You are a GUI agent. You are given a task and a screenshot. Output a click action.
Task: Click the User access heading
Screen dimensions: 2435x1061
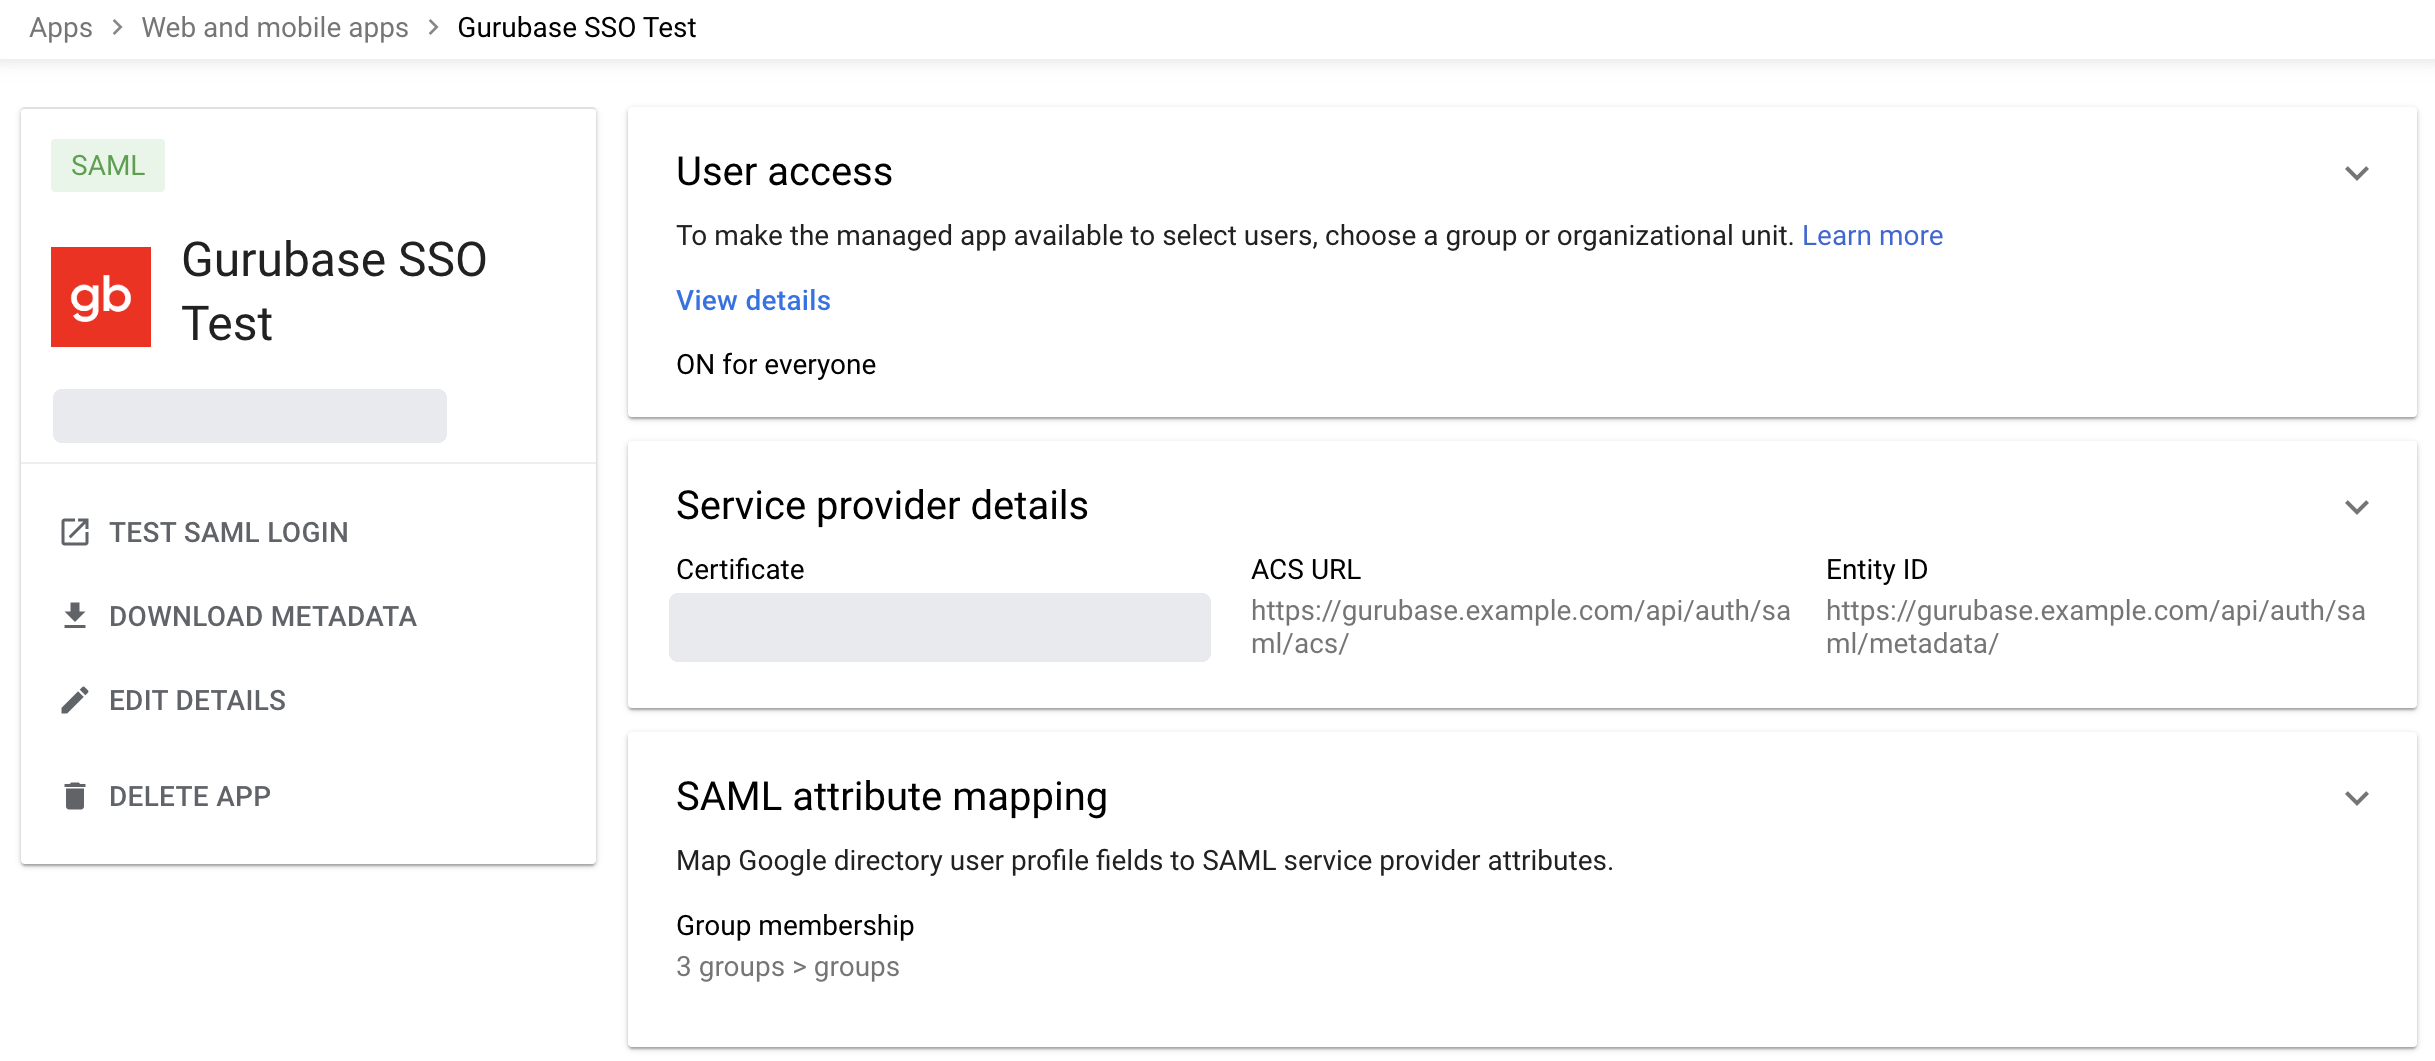pos(784,171)
